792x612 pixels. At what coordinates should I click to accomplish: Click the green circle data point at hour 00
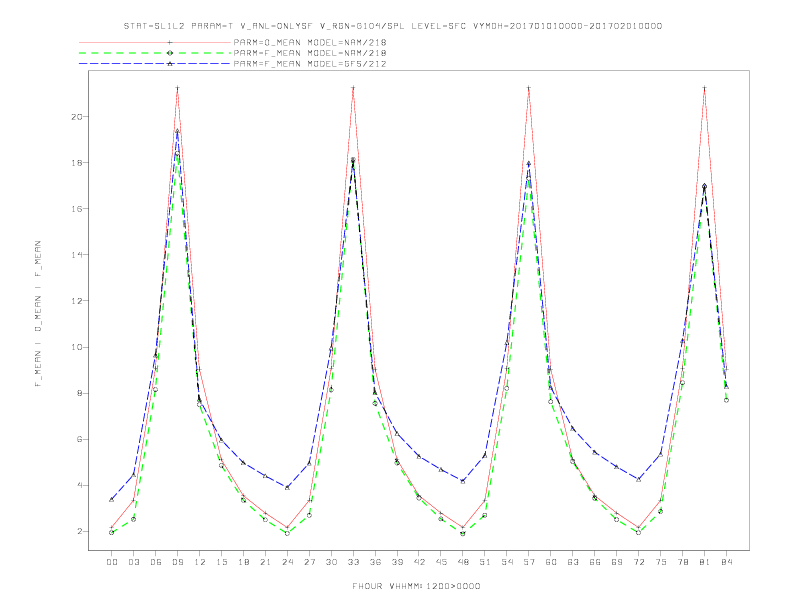click(x=112, y=532)
